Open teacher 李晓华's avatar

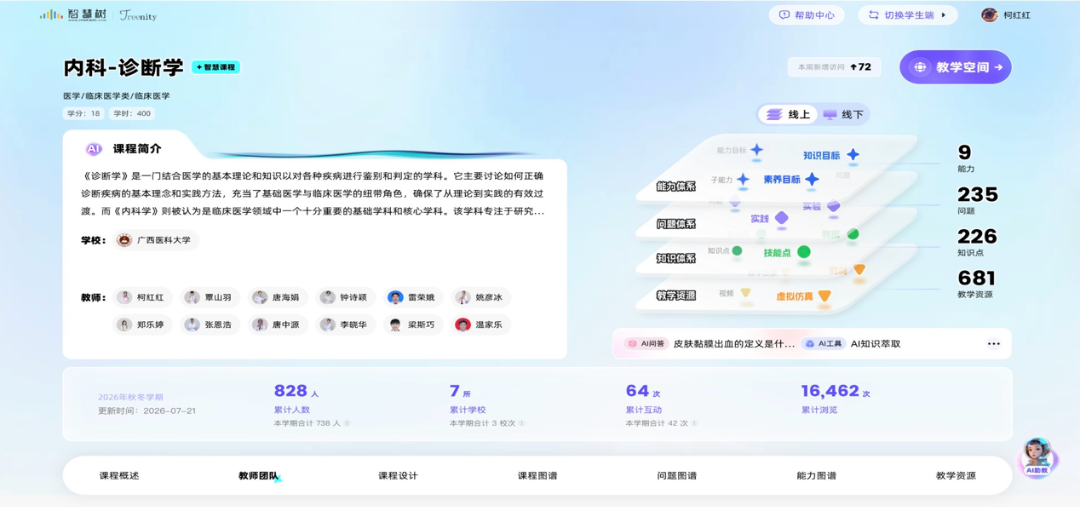pos(327,325)
